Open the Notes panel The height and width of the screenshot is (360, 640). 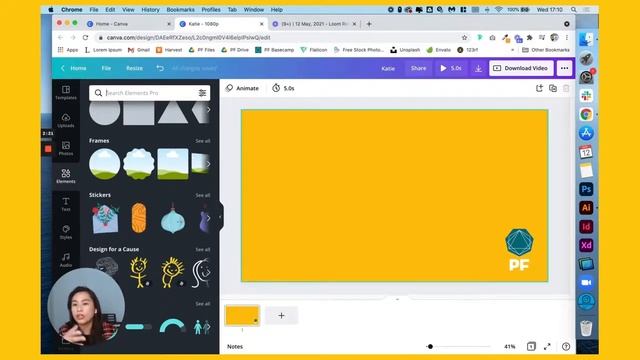click(x=235, y=347)
